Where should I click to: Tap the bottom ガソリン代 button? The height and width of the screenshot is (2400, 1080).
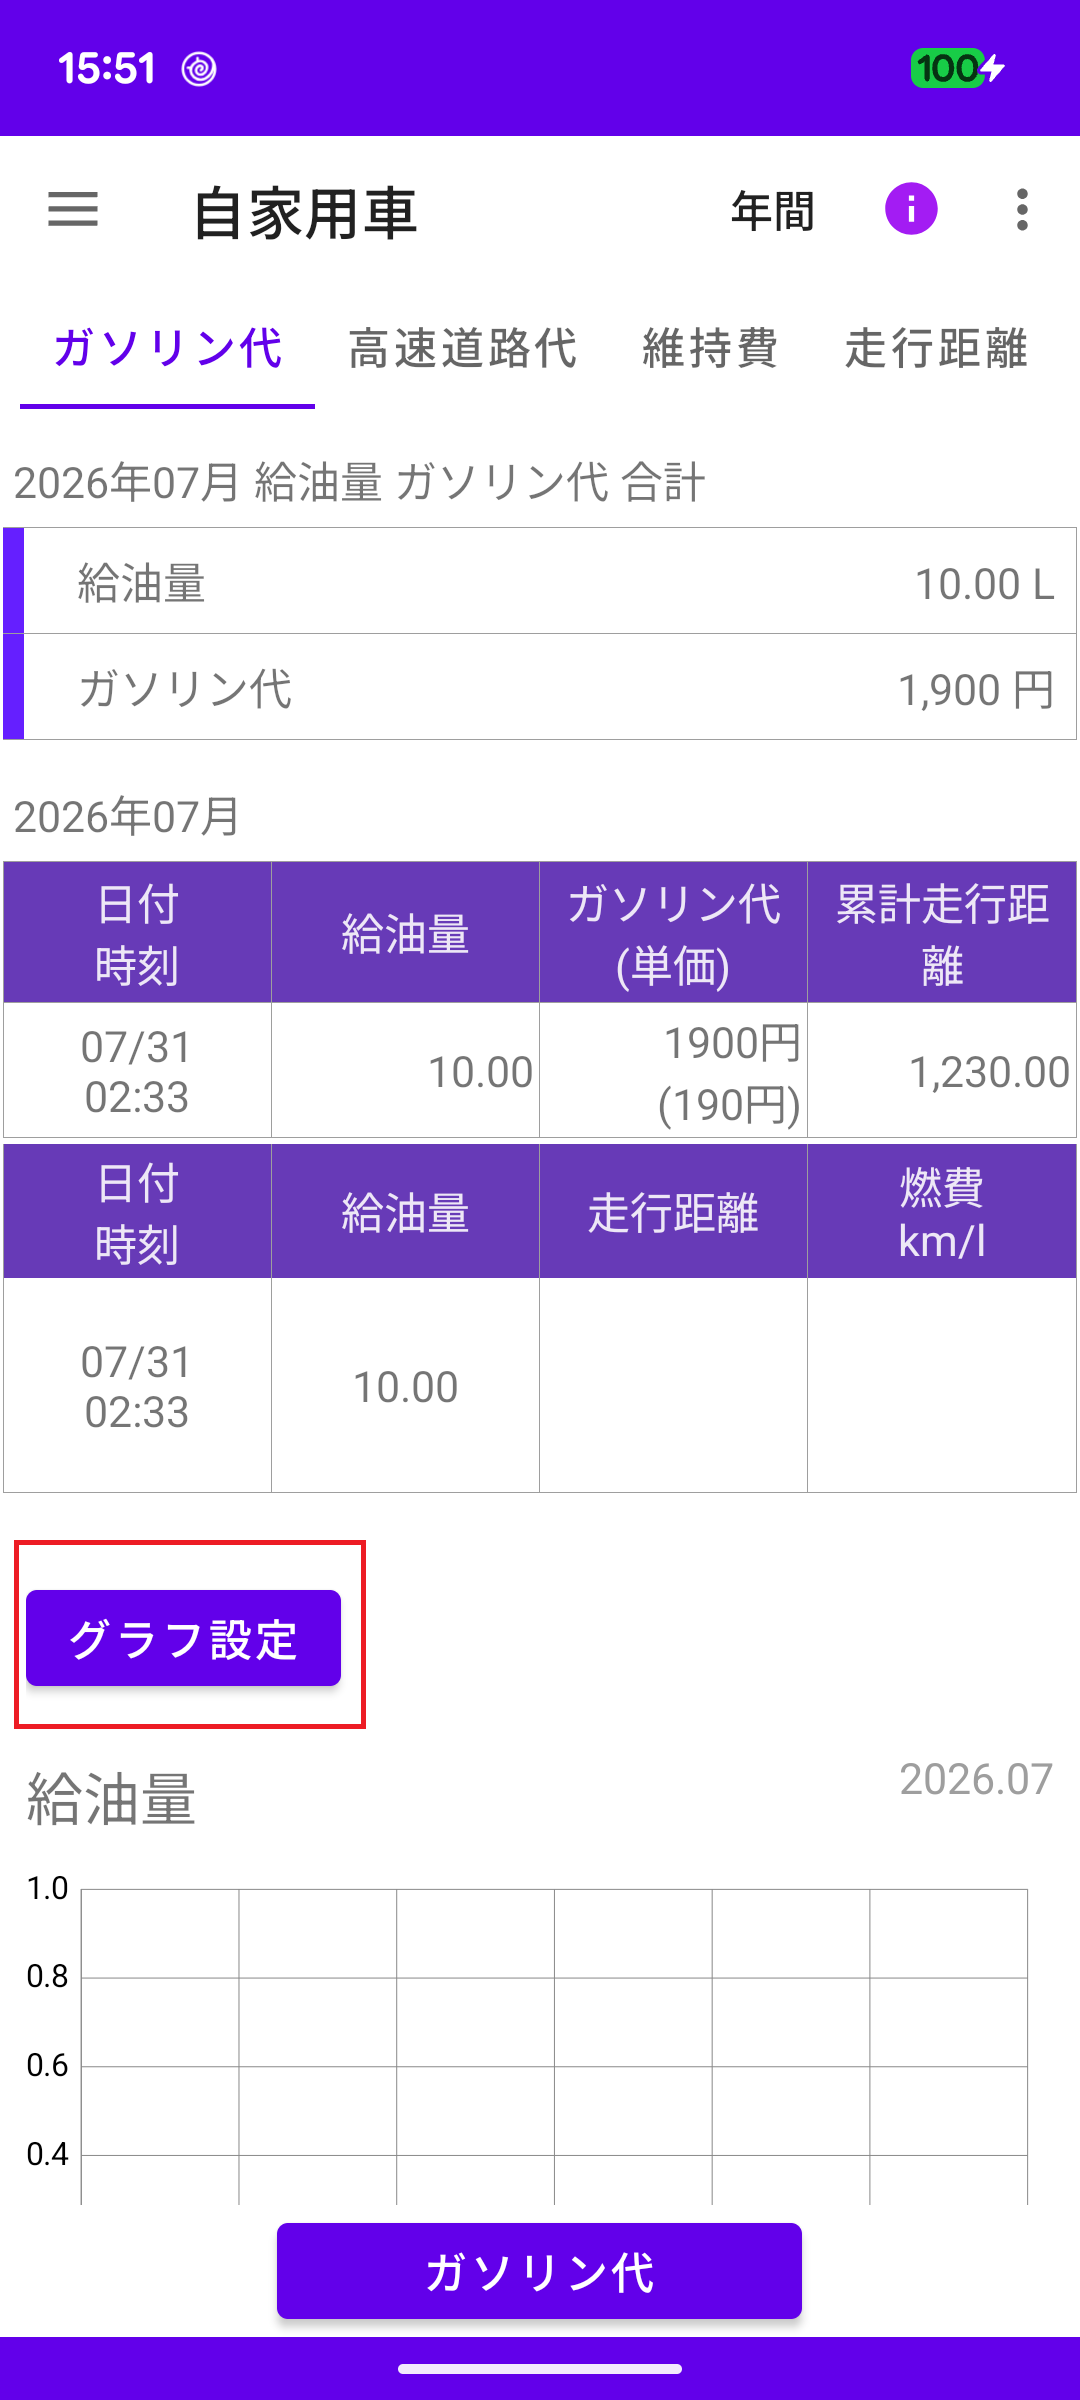pyautogui.click(x=539, y=2271)
